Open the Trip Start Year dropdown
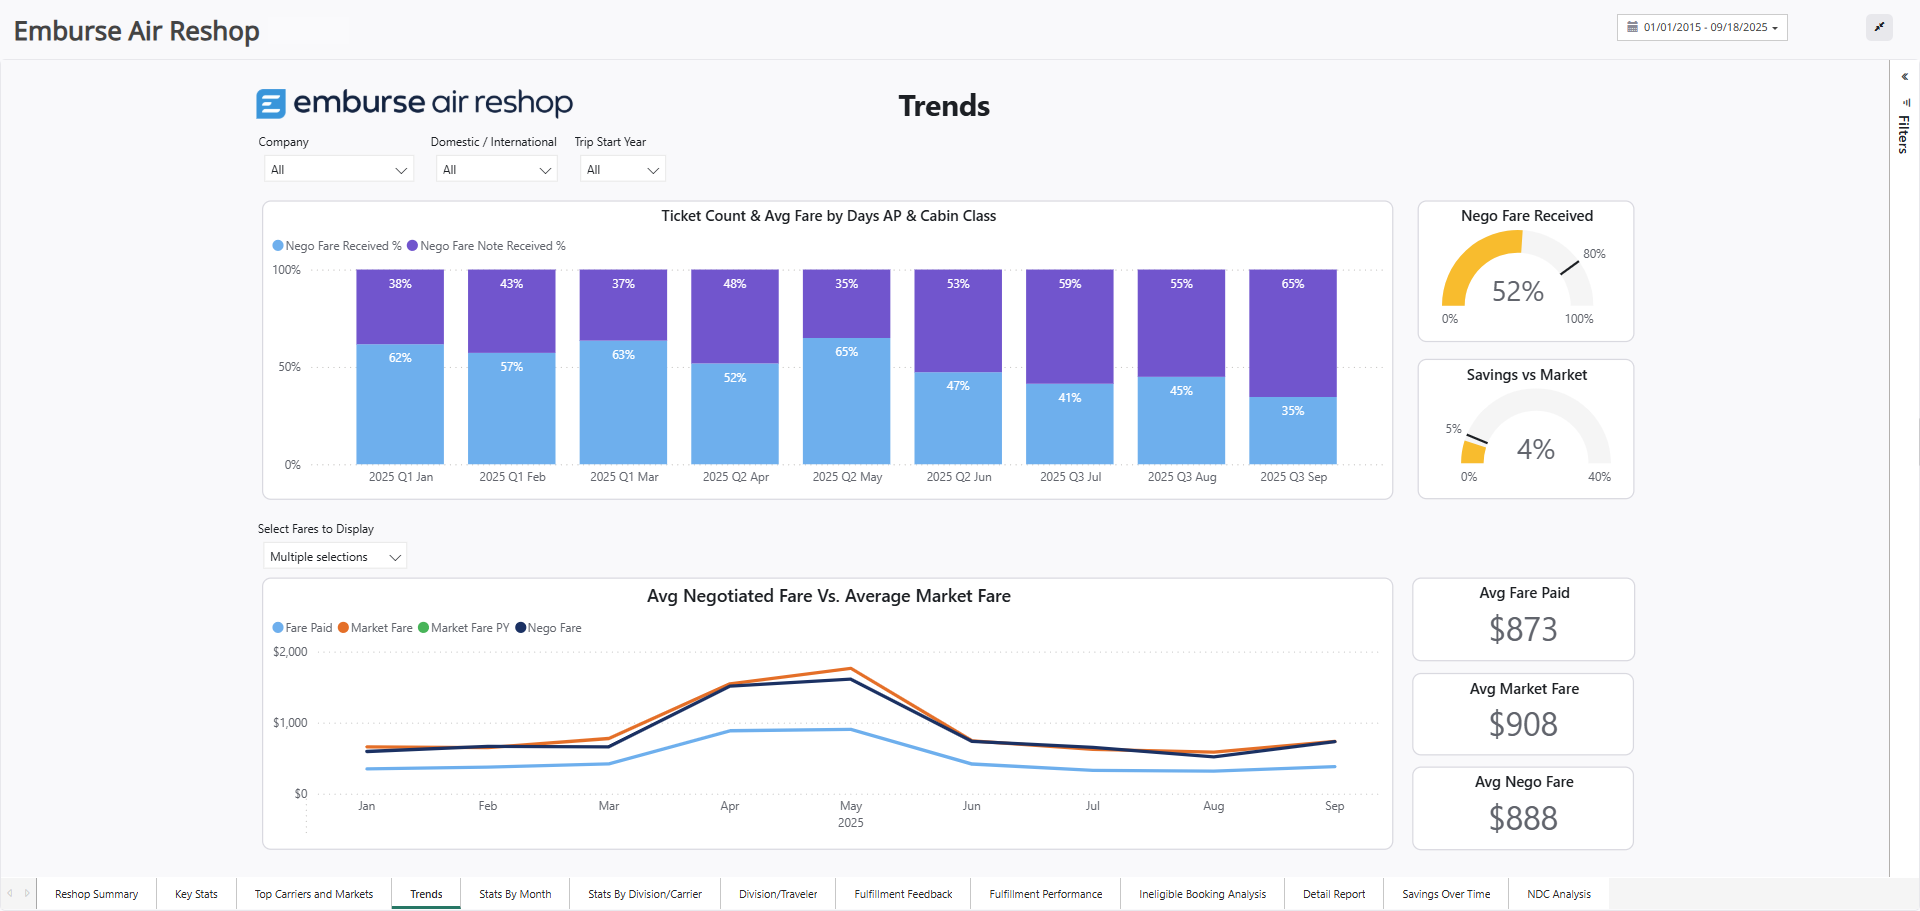This screenshot has width=1920, height=911. 622,168
